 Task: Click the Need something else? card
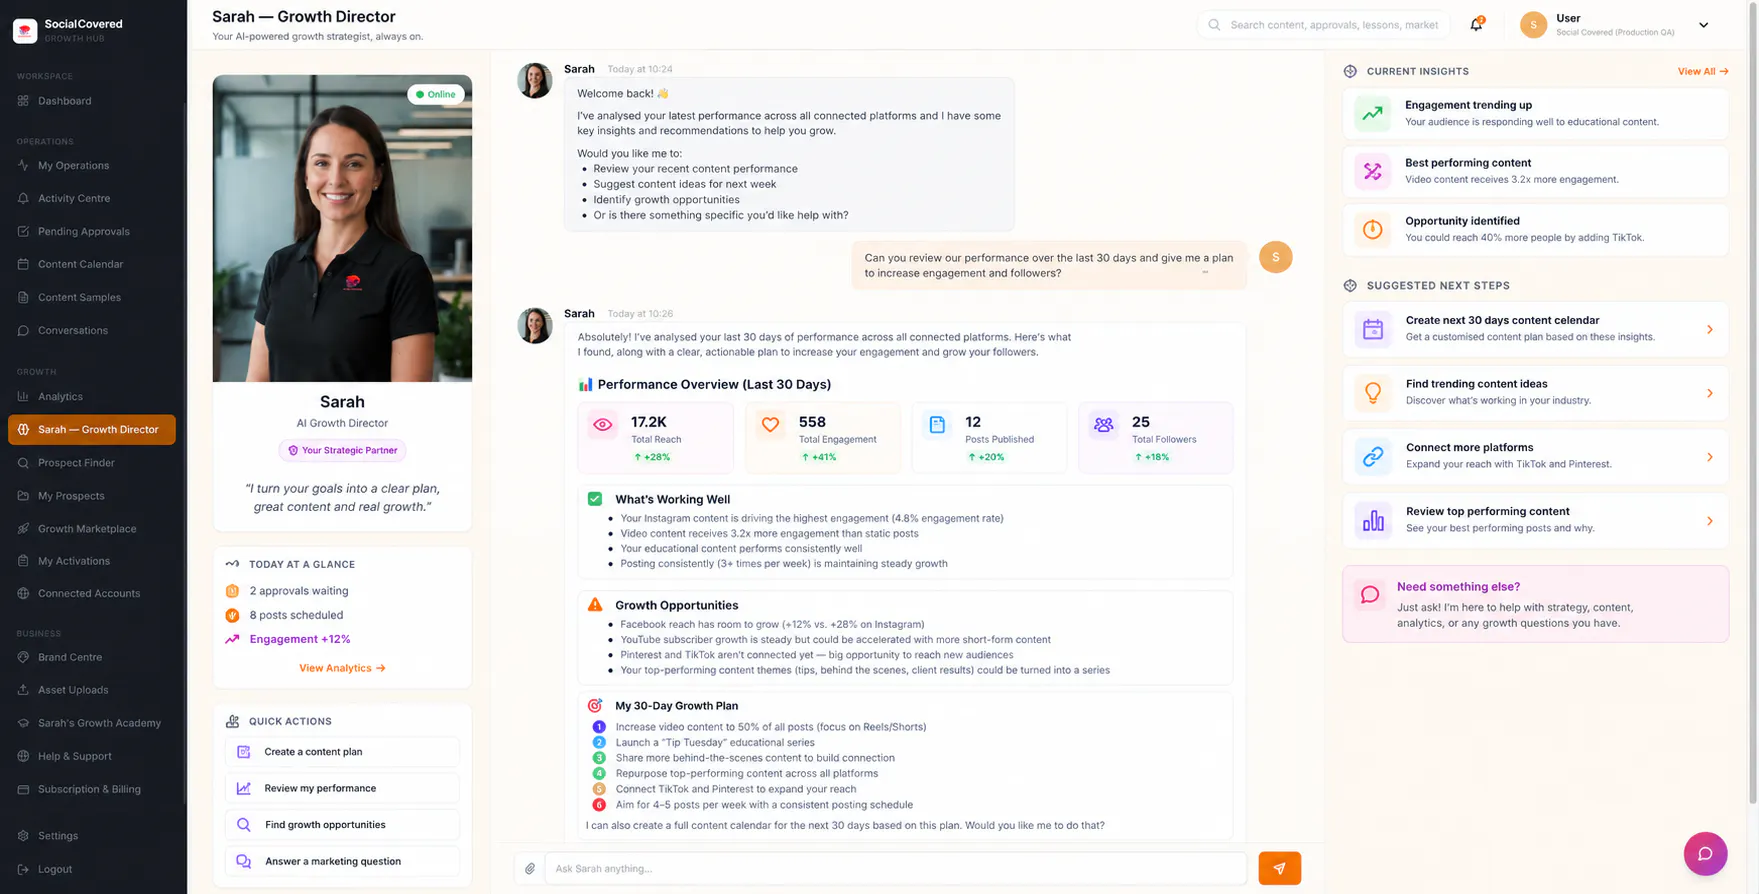[x=1535, y=604]
